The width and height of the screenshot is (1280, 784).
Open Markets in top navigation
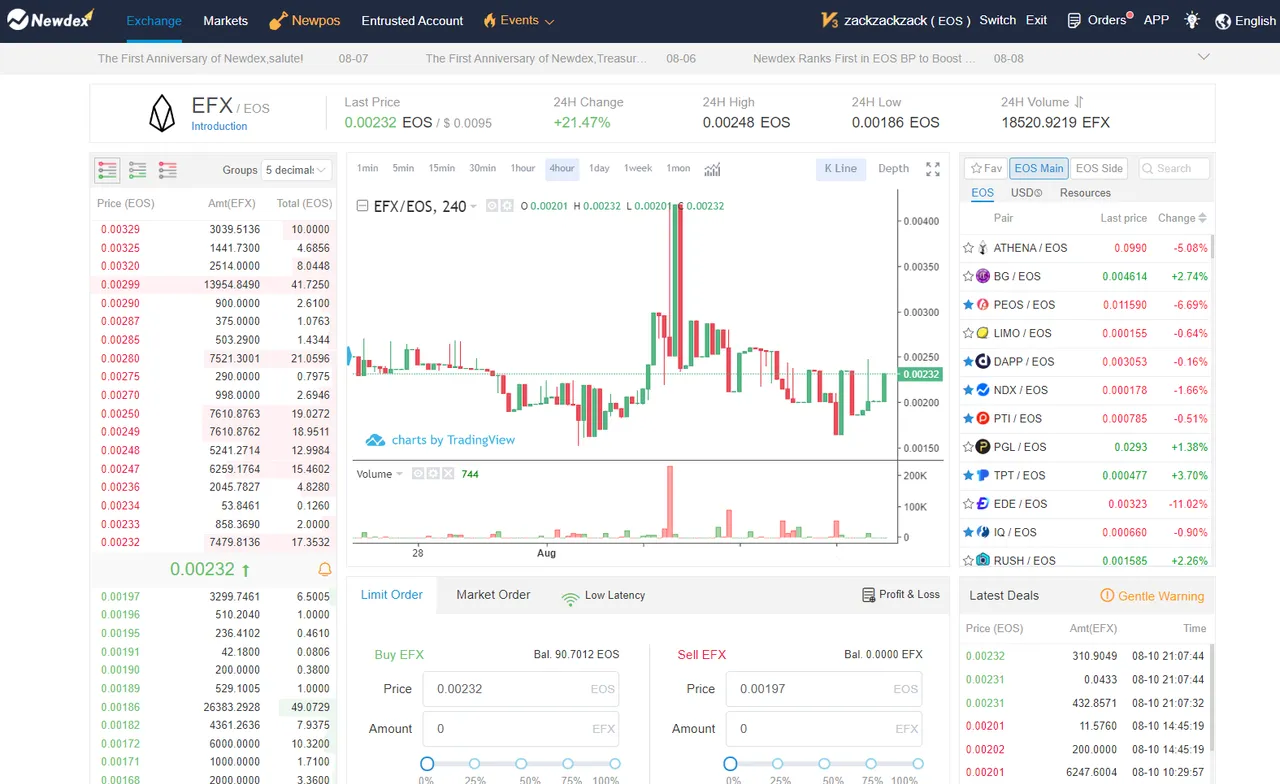pos(225,21)
